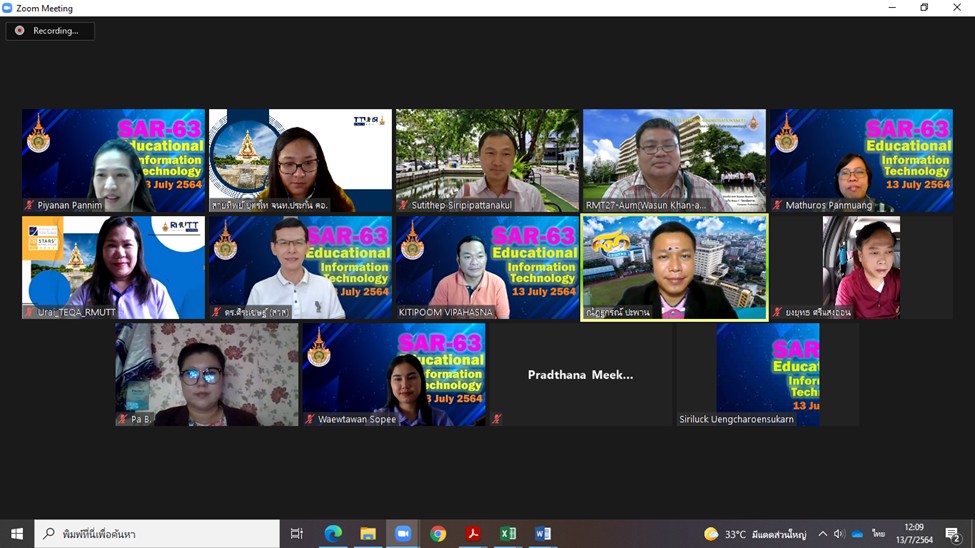
Task: Select Siriluck Uengcharoensukarn video tile
Action: click(x=768, y=374)
